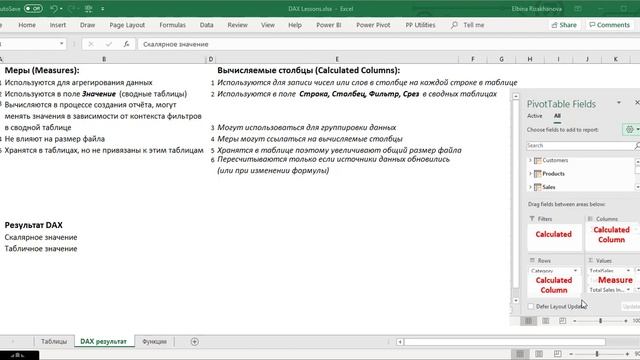Click the Rows area icon
The width and height of the screenshot is (640, 360).
532,260
